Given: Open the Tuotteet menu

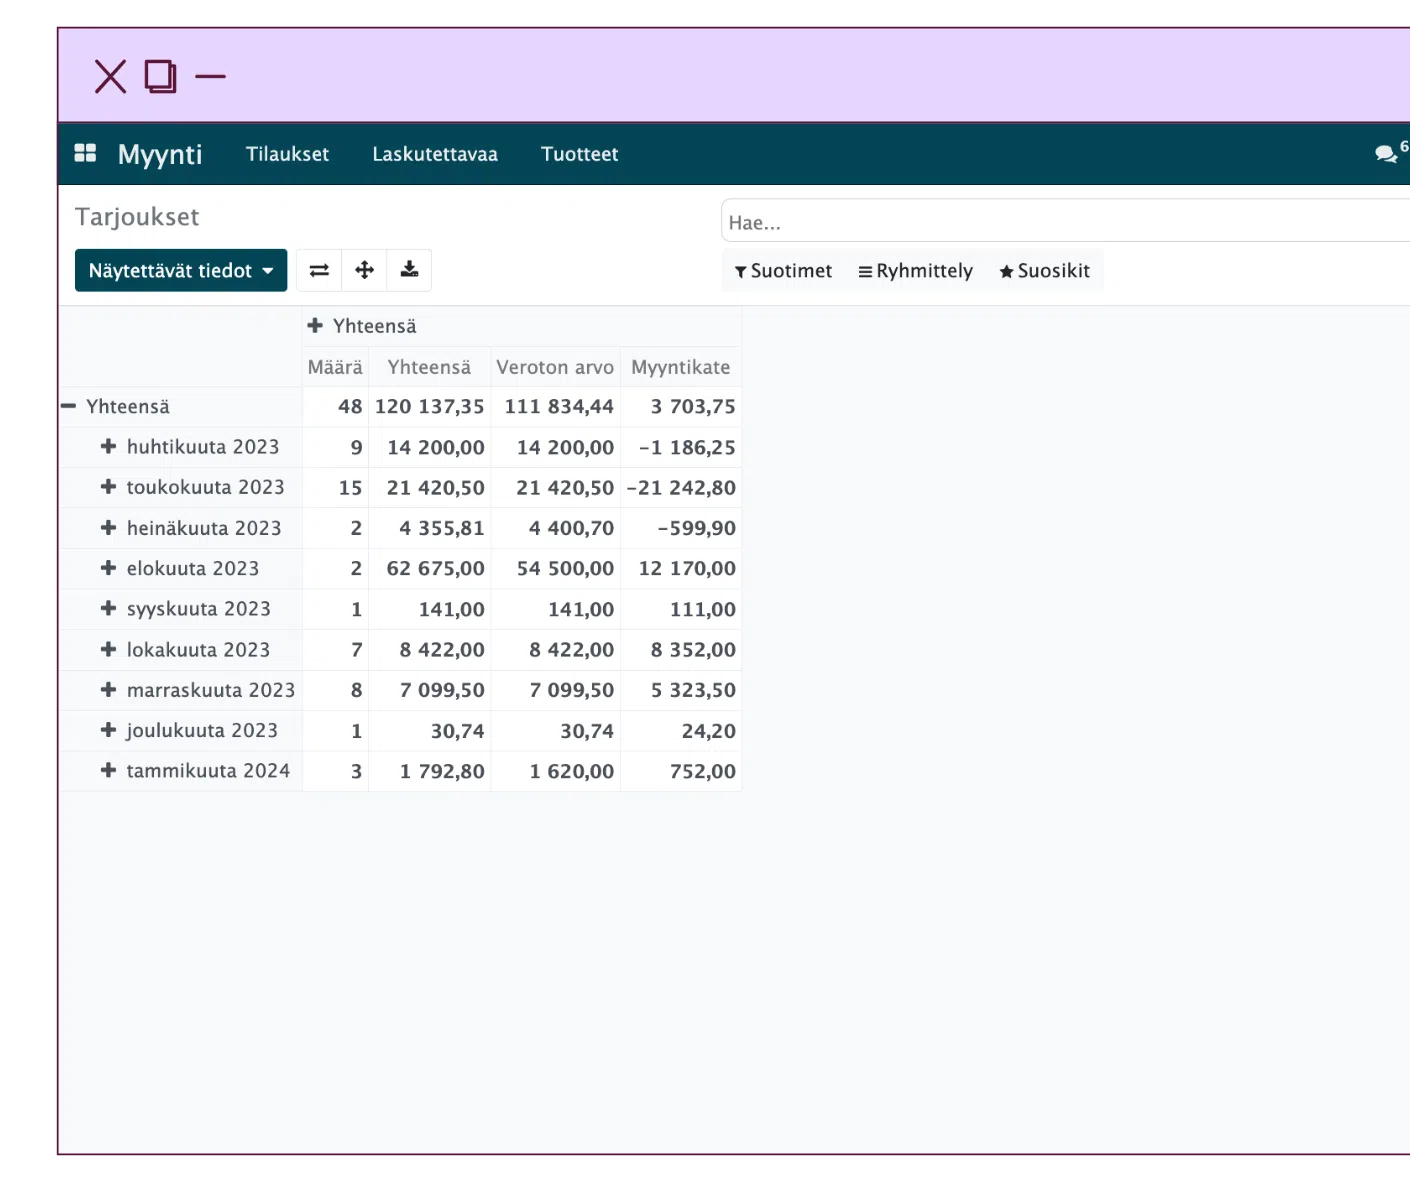Looking at the screenshot, I should 579,154.
